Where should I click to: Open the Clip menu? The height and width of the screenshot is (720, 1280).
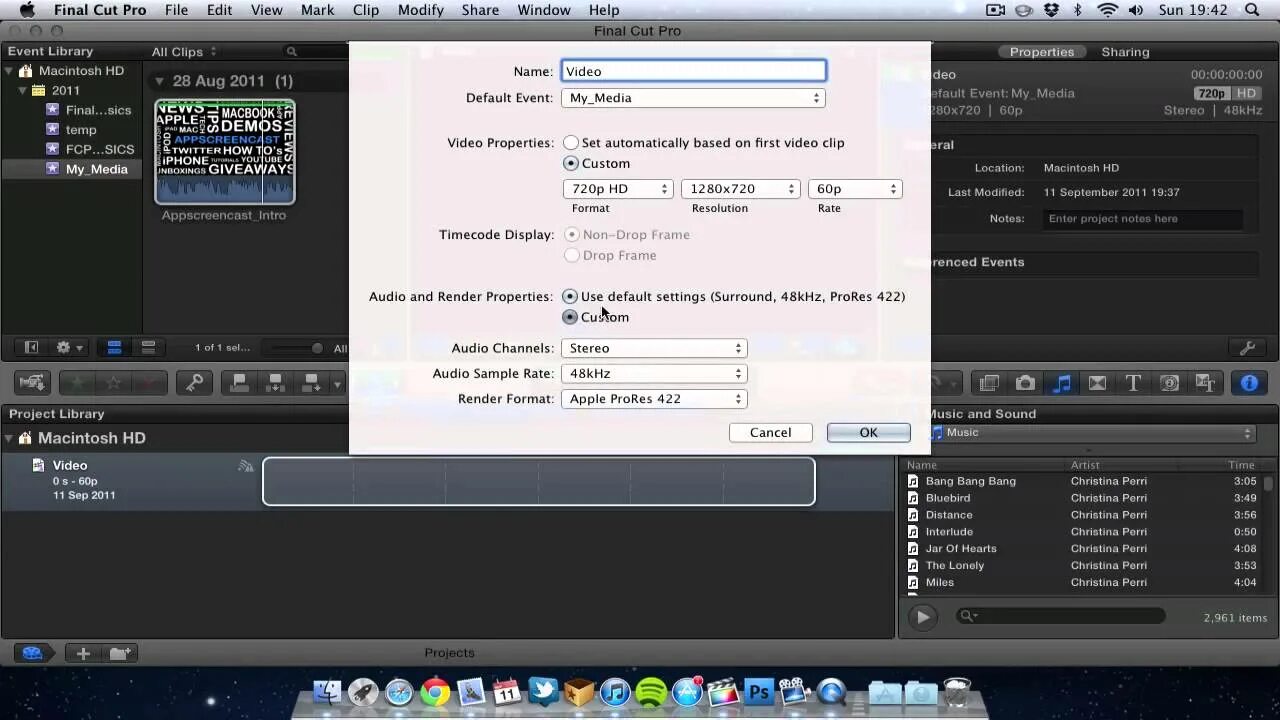[x=366, y=10]
